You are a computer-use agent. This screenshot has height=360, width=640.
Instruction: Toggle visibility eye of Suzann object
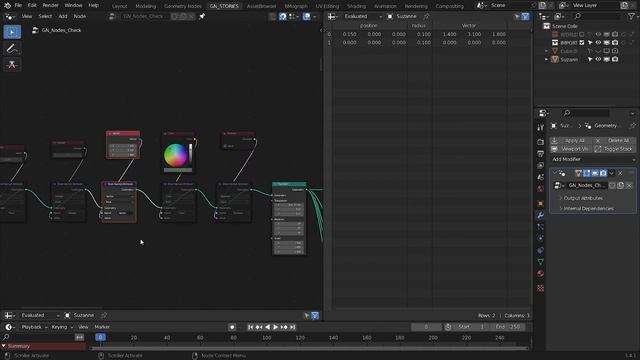(598, 59)
